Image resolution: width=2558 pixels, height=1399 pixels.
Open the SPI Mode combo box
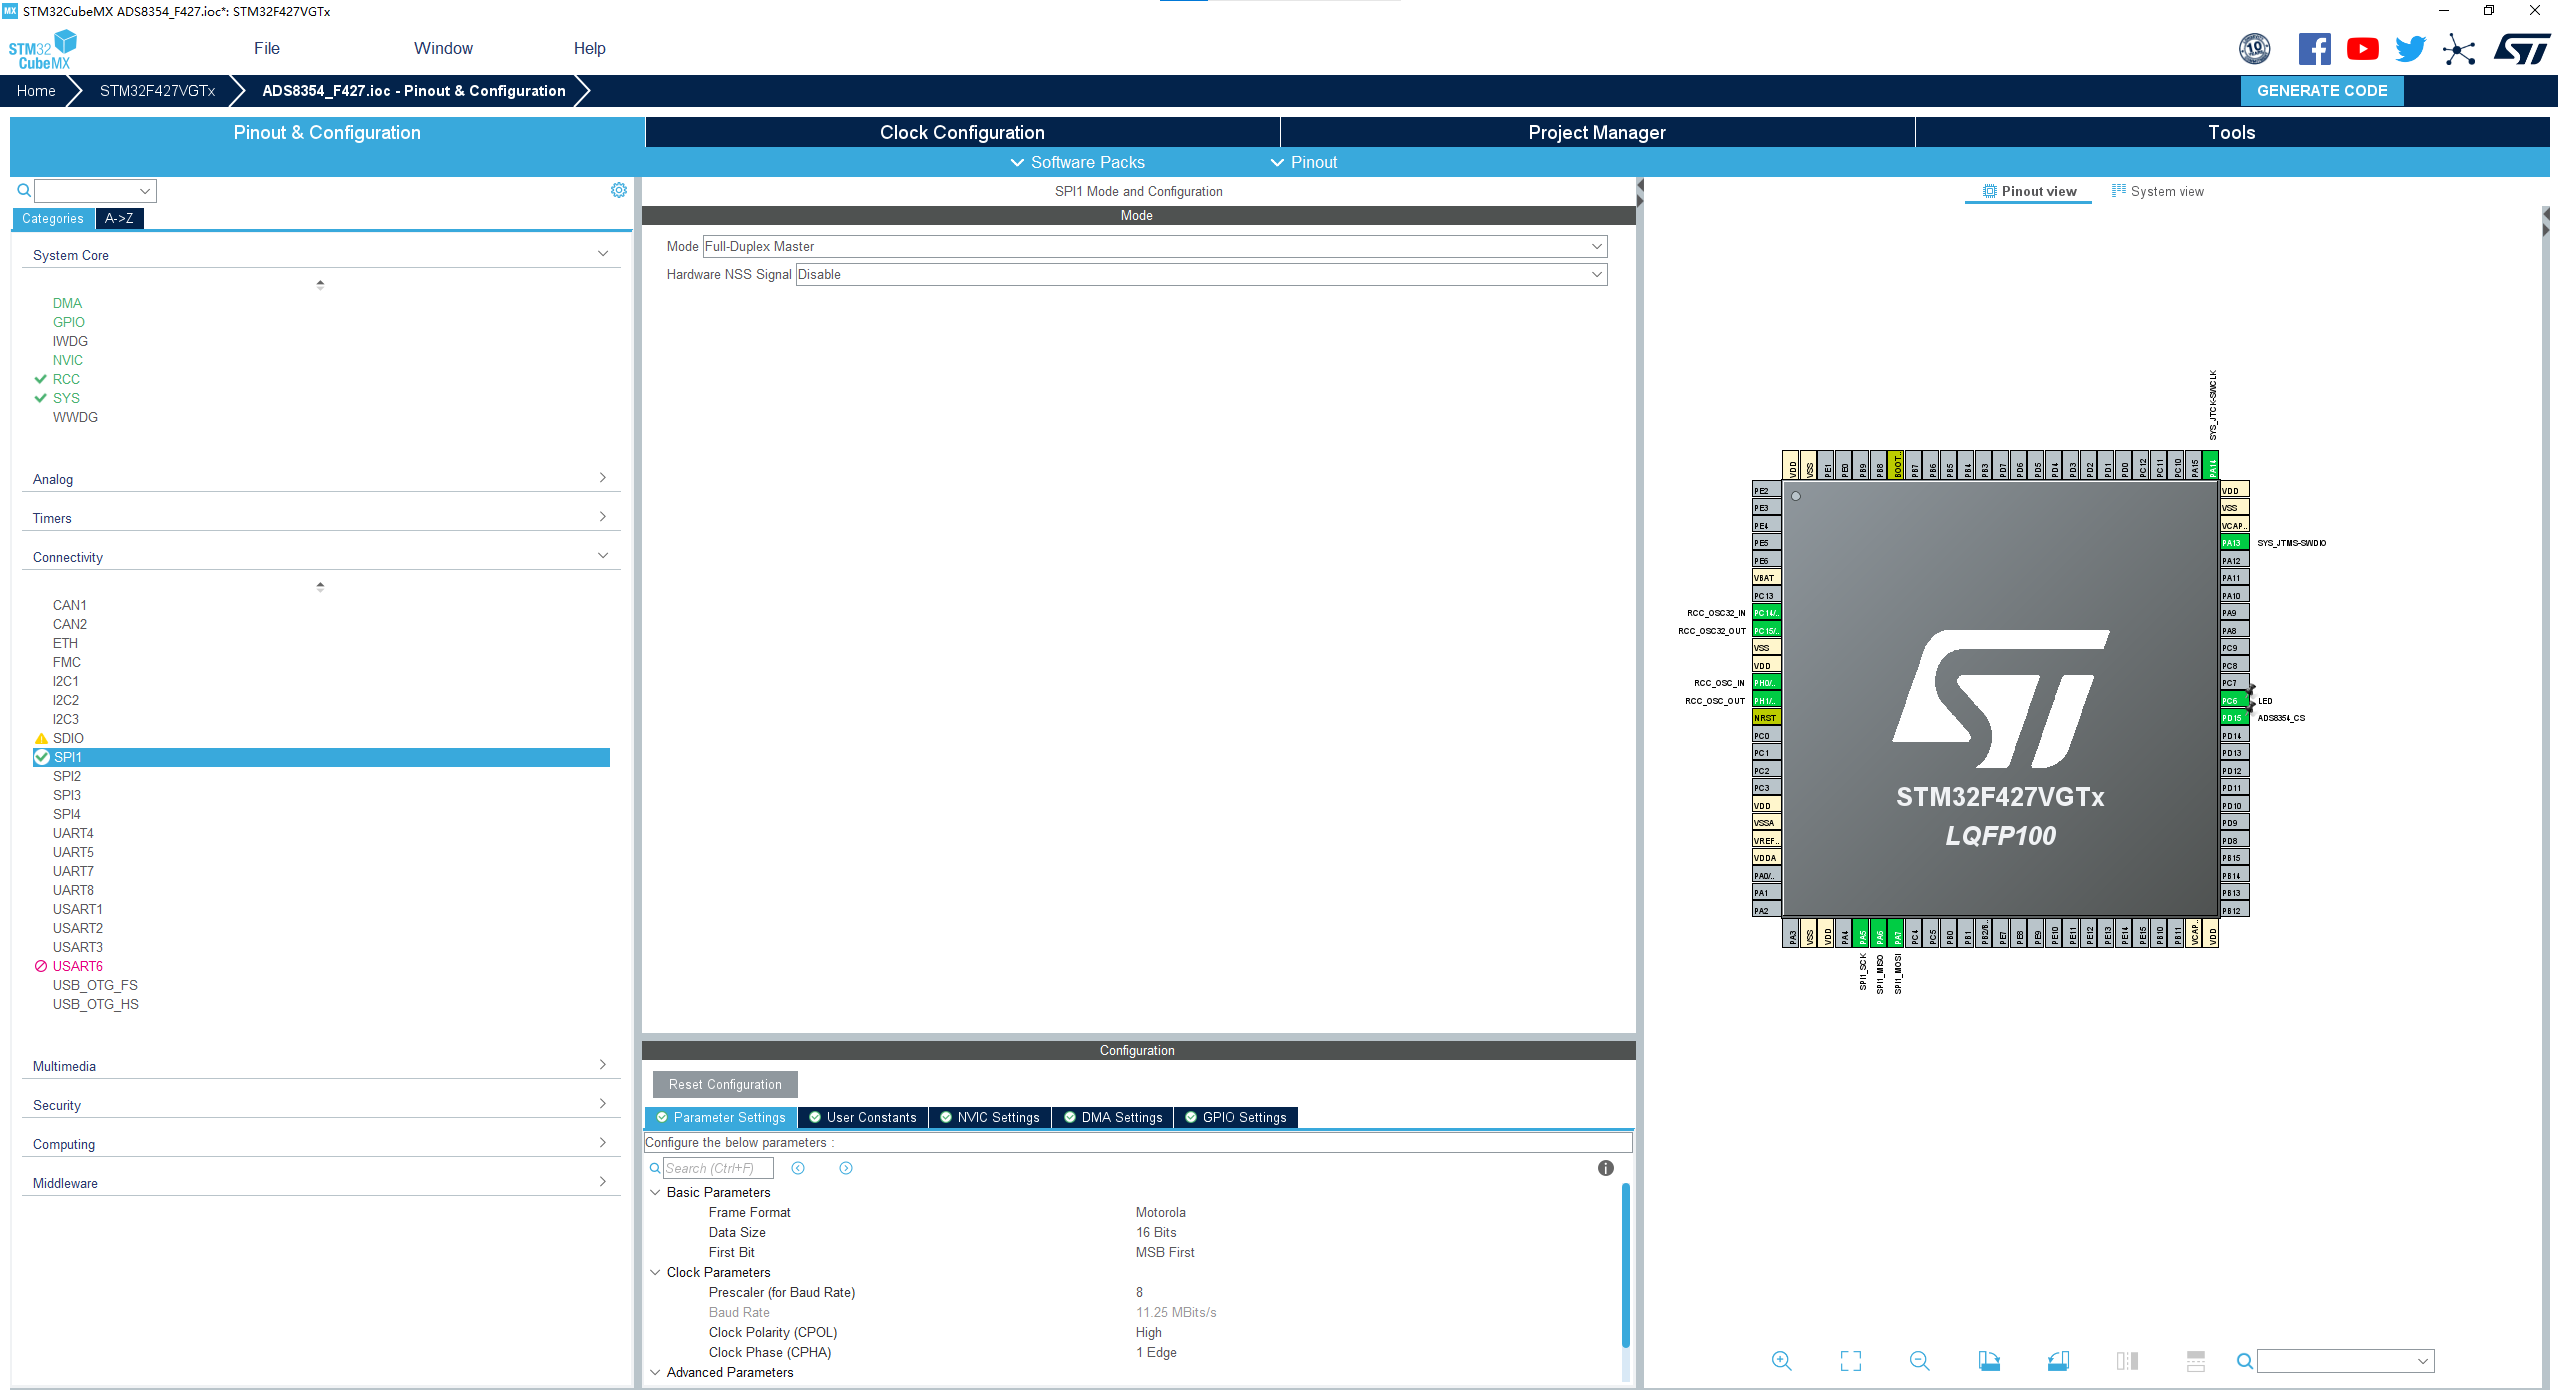coord(1155,246)
